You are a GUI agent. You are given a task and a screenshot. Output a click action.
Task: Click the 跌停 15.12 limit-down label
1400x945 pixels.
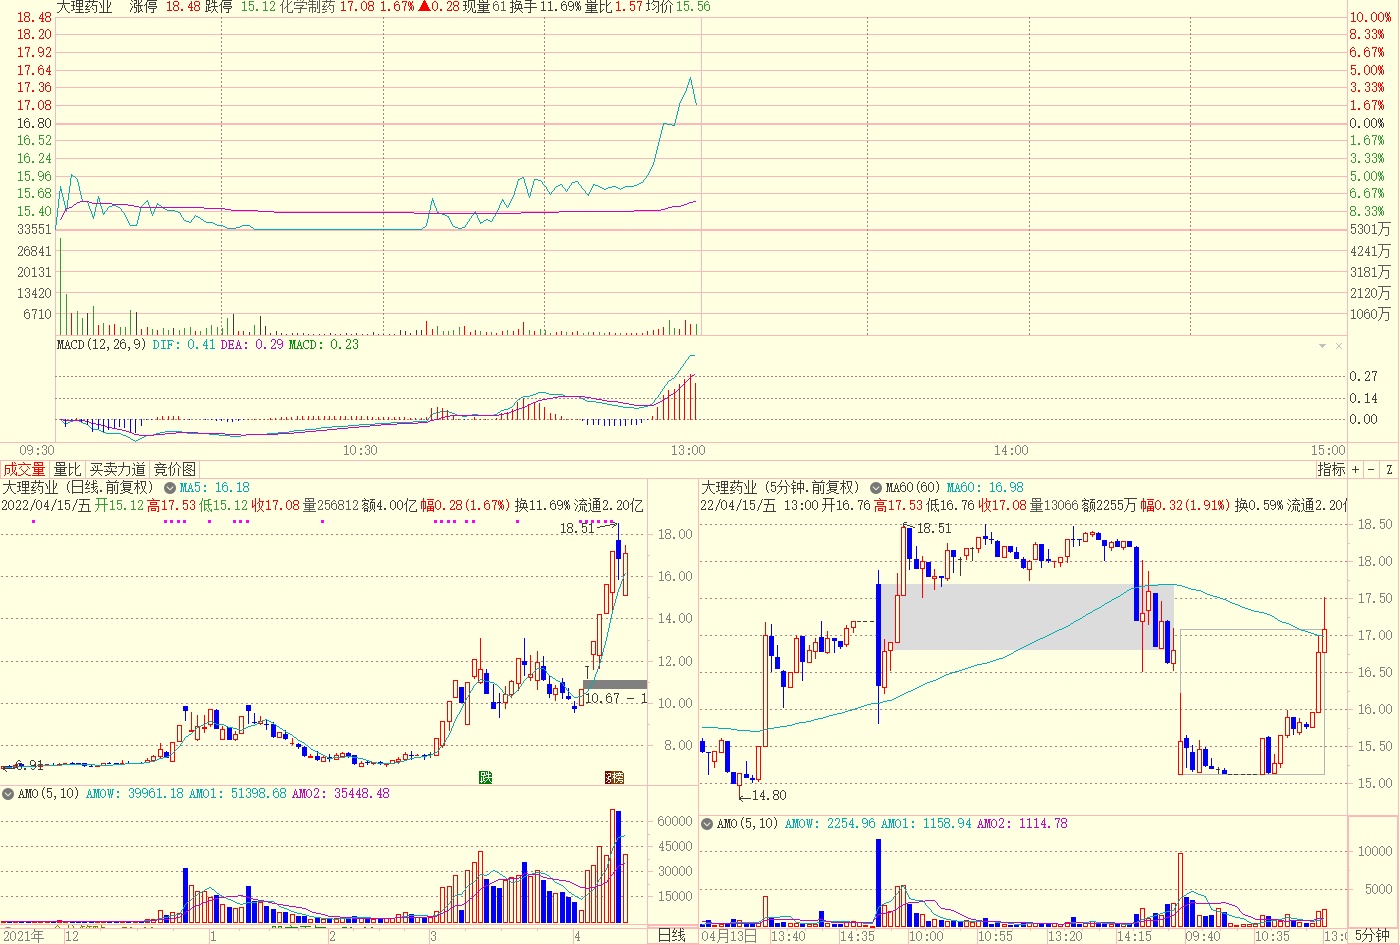[240, 7]
